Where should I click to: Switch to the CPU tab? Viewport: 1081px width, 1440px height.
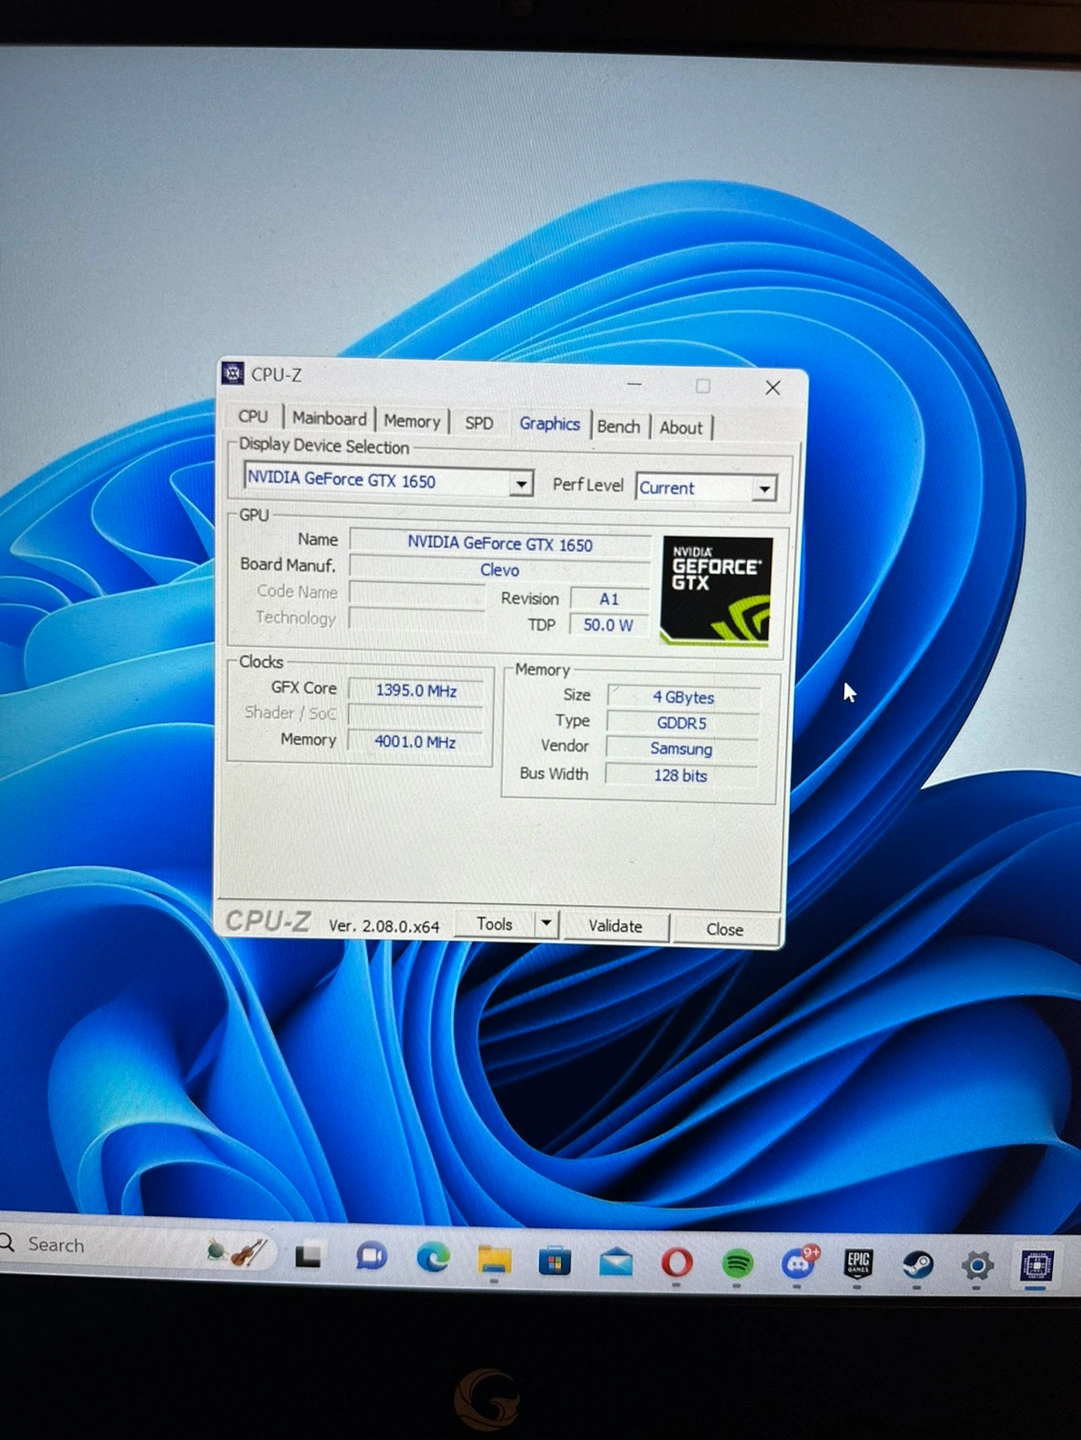[x=253, y=416]
